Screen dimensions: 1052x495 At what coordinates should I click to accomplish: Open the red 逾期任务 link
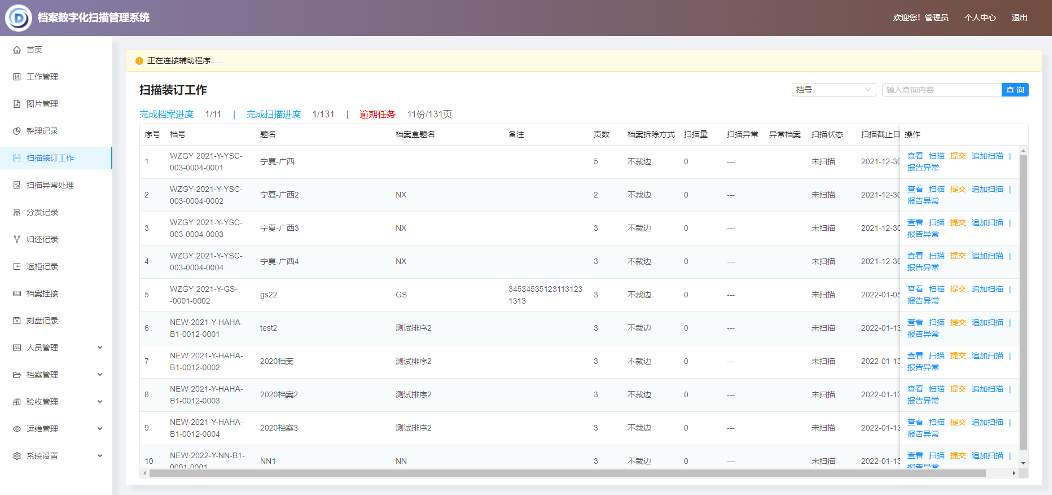377,114
